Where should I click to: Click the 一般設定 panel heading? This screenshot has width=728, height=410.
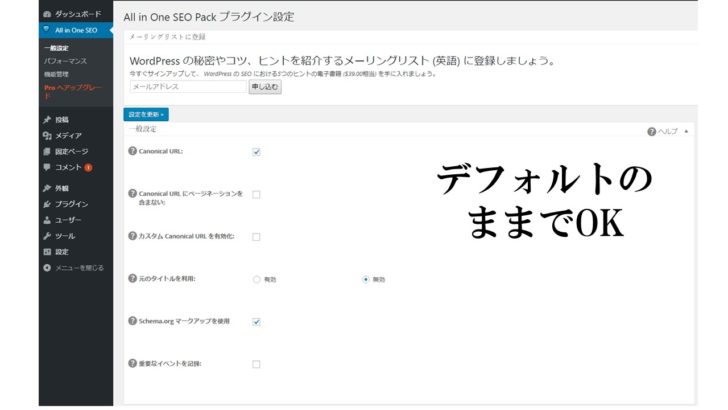coord(143,129)
